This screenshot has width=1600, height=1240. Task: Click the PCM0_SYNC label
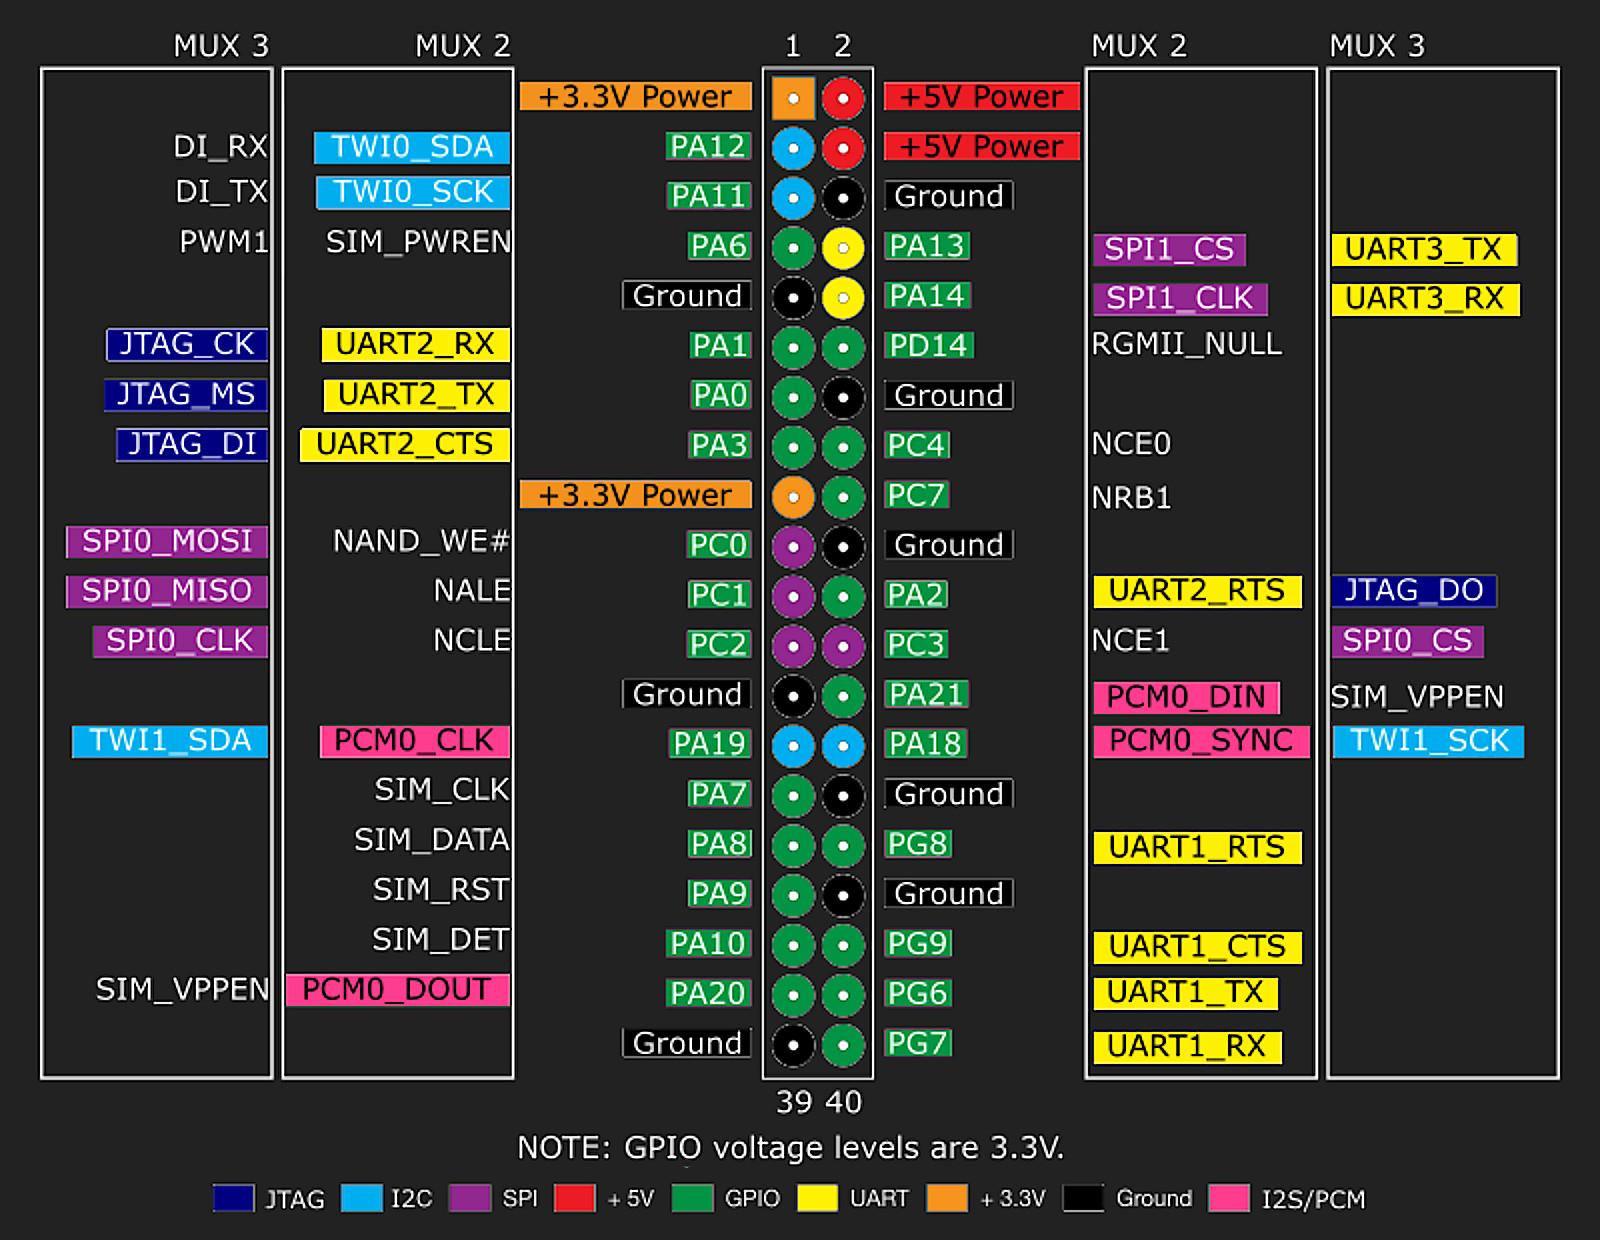point(1202,741)
